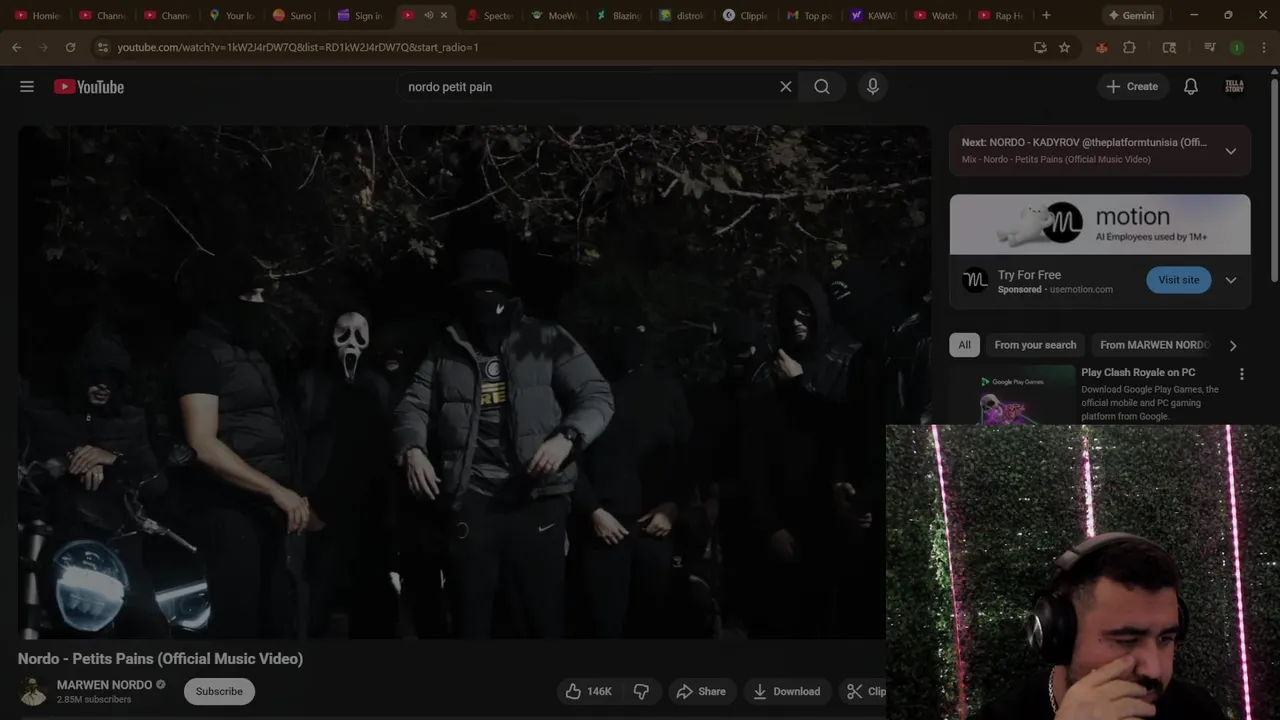
Task: Like the video with thumbs up
Action: point(588,691)
